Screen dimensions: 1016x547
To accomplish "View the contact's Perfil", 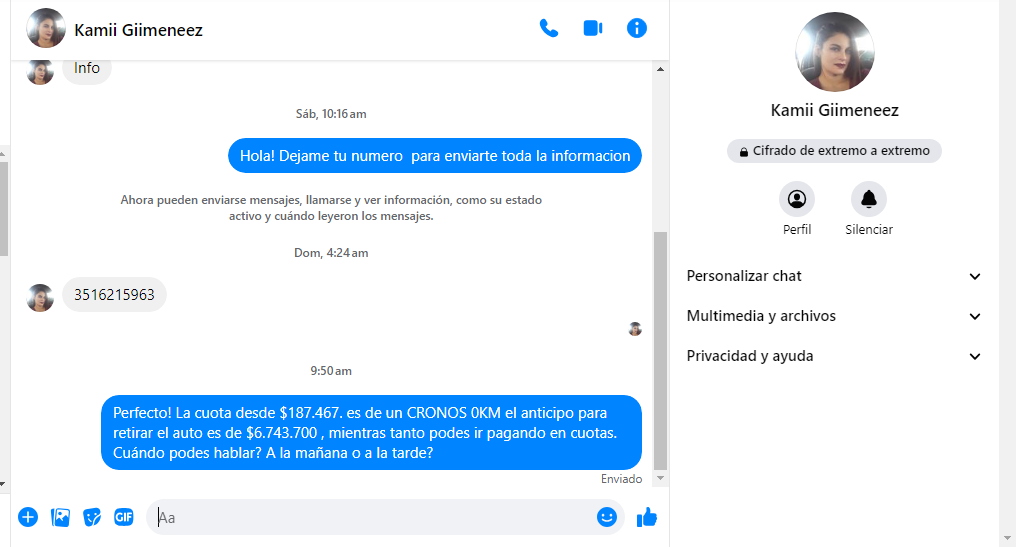I will pyautogui.click(x=796, y=199).
